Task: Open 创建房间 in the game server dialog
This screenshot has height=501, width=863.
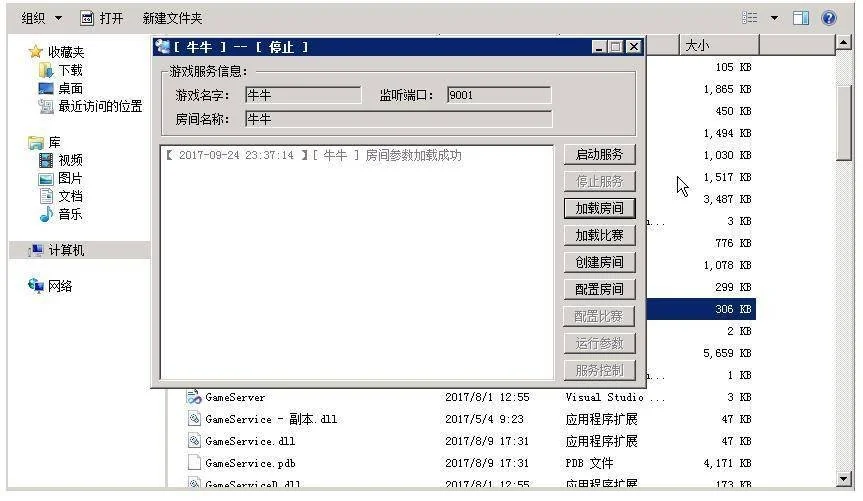Action: pos(599,263)
